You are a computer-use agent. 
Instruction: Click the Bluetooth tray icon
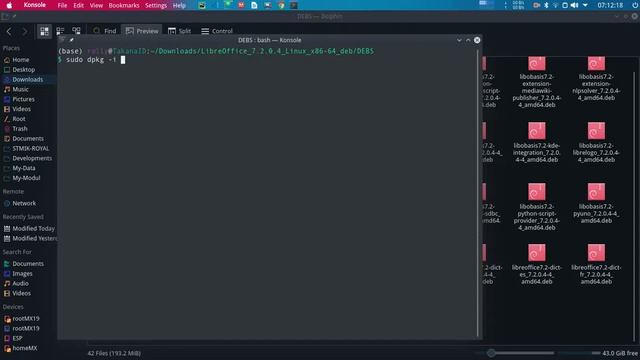click(546, 5)
